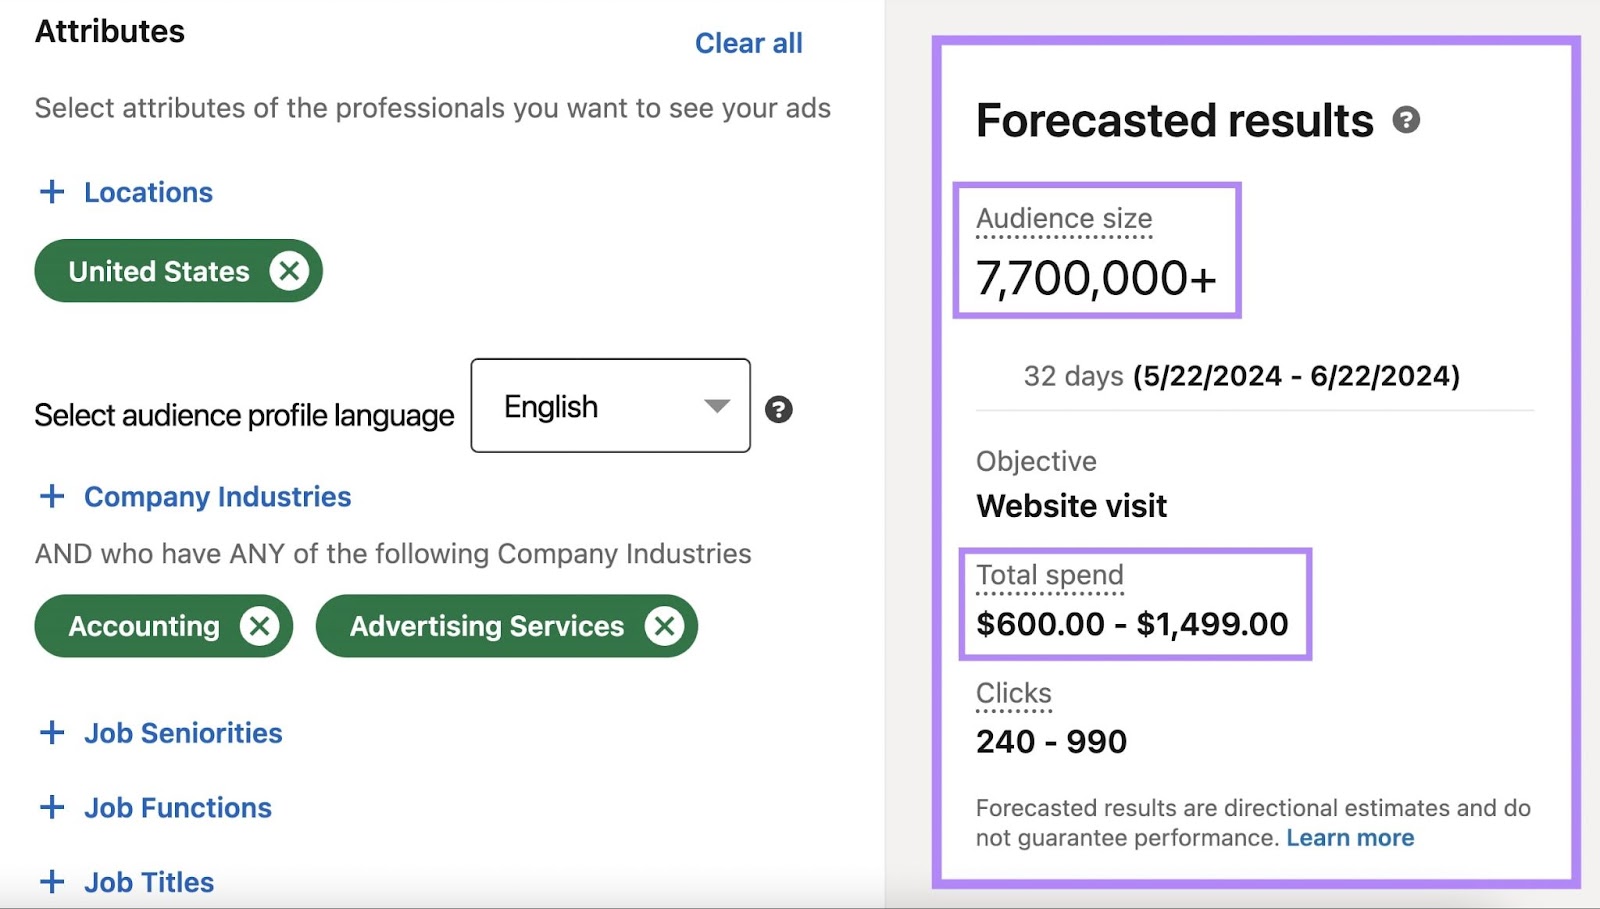The width and height of the screenshot is (1600, 909).
Task: Expand the Job Seniorities attribute section
Action: (181, 733)
